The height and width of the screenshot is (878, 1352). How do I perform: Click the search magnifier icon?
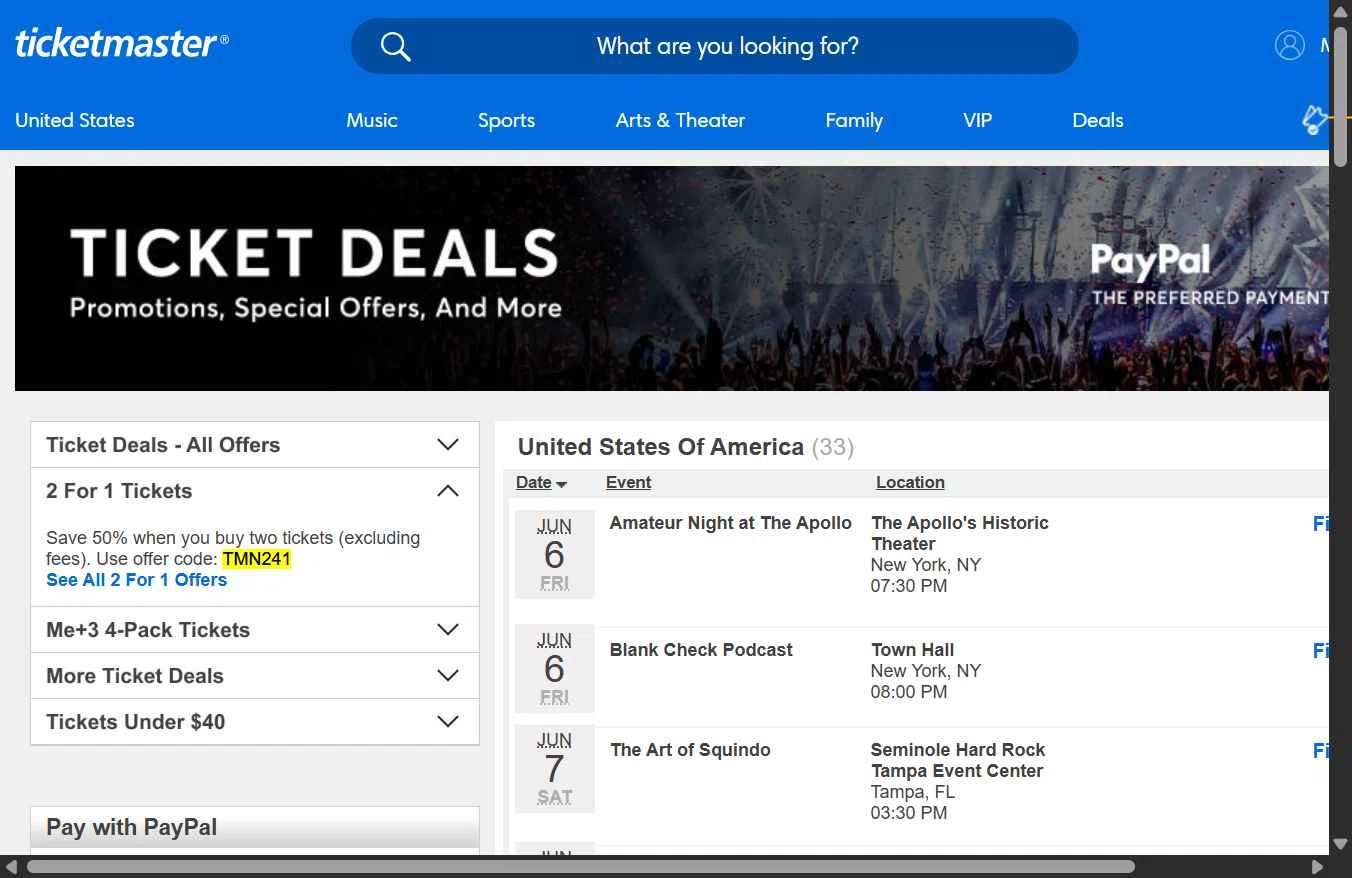[x=396, y=46]
